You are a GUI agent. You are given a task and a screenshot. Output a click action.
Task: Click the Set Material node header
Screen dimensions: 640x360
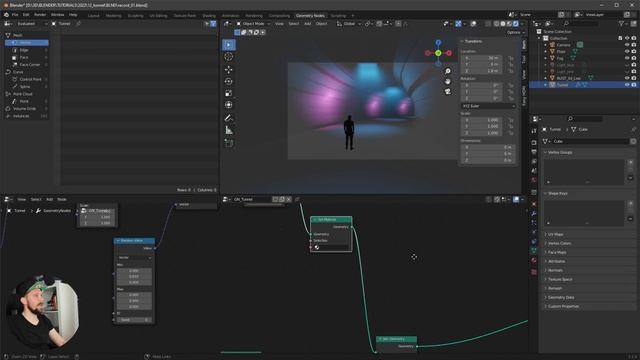[x=331, y=220]
